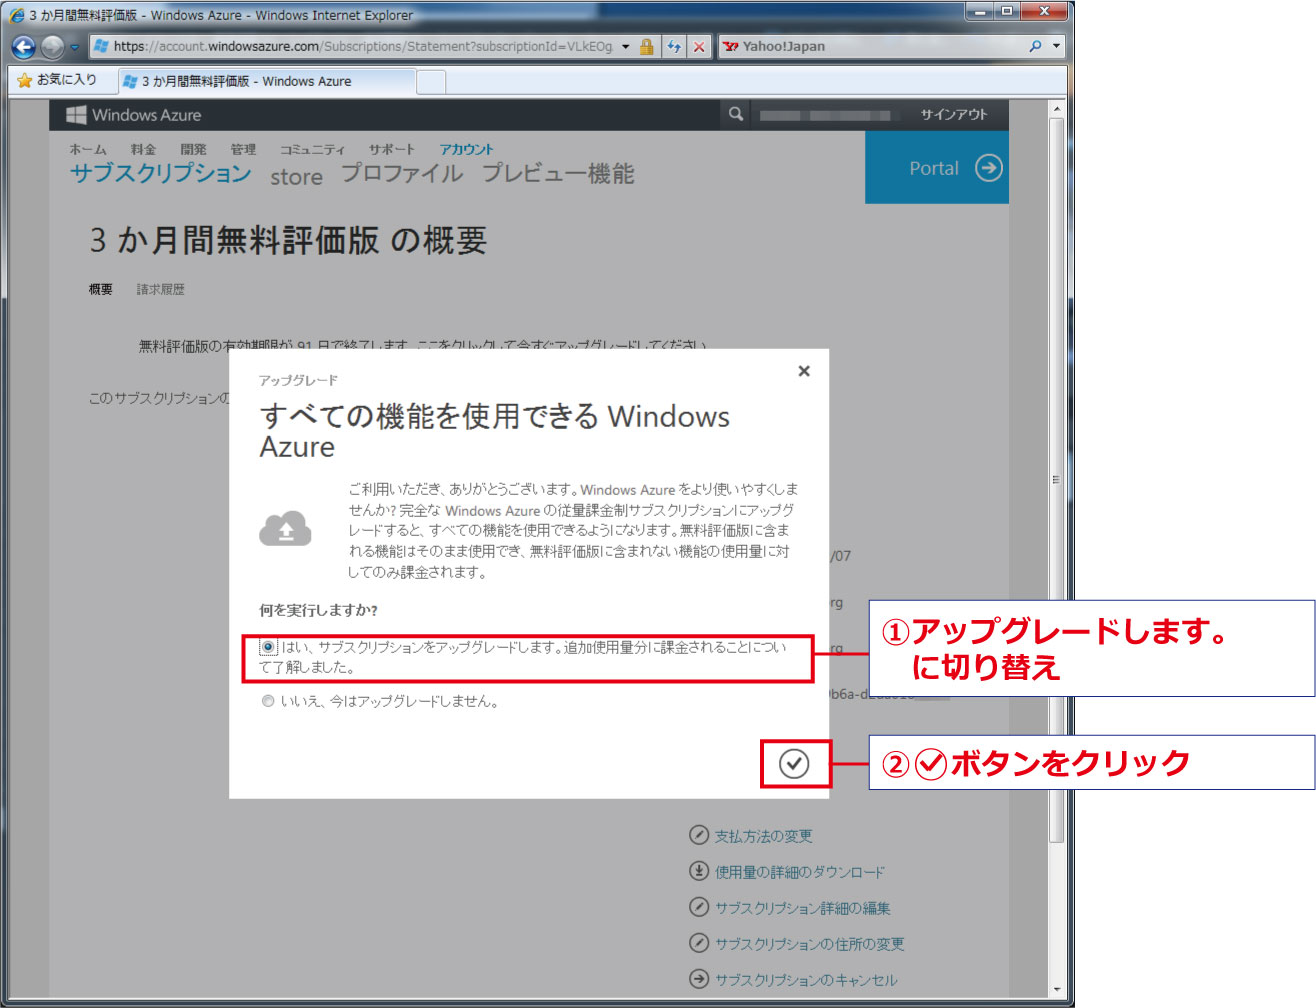1316x1008 pixels.
Task: Open the アカウント menu item
Action: (466, 149)
